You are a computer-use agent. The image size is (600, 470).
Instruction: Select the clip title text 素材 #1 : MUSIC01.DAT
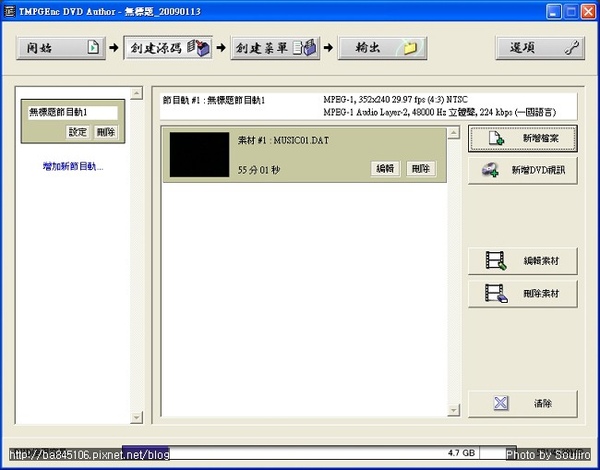(x=283, y=140)
